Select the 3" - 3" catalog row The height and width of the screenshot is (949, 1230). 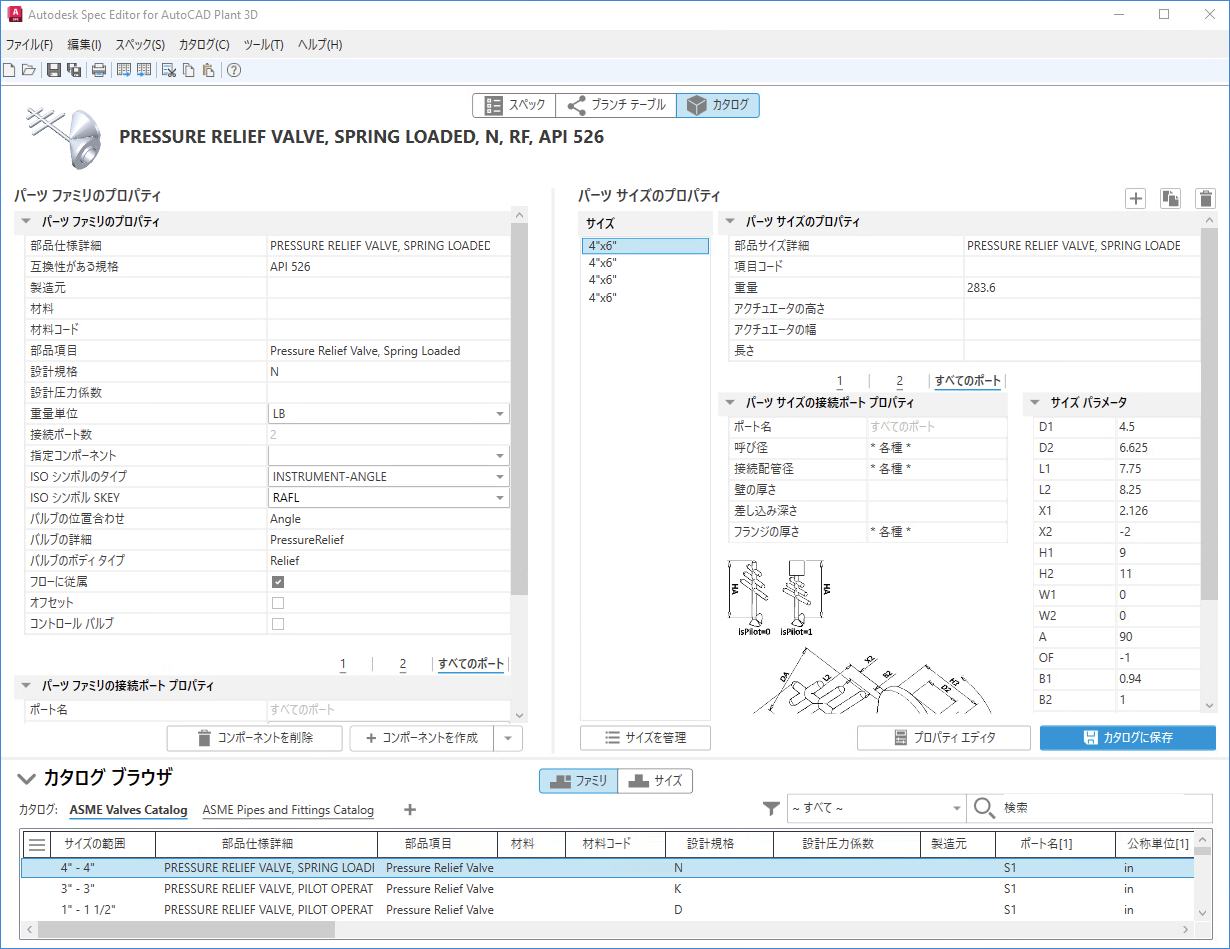pos(607,889)
